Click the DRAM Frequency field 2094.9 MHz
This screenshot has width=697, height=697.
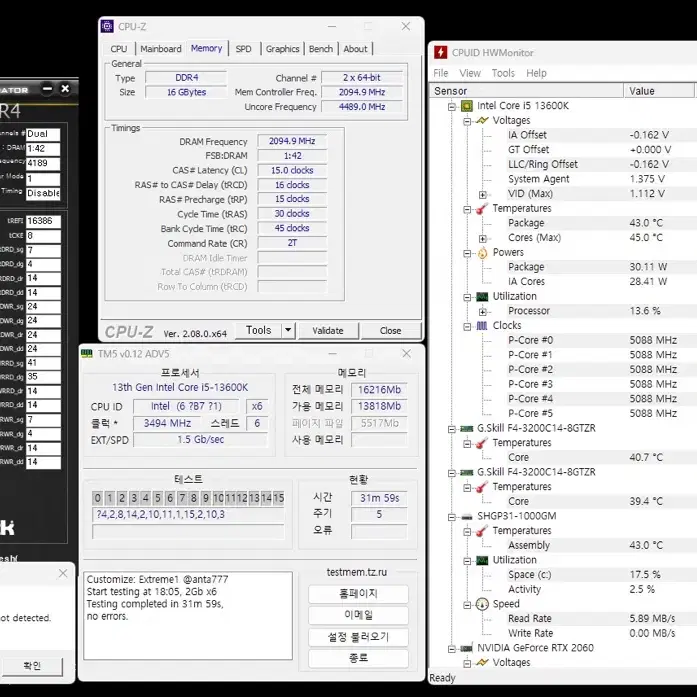click(x=292, y=141)
